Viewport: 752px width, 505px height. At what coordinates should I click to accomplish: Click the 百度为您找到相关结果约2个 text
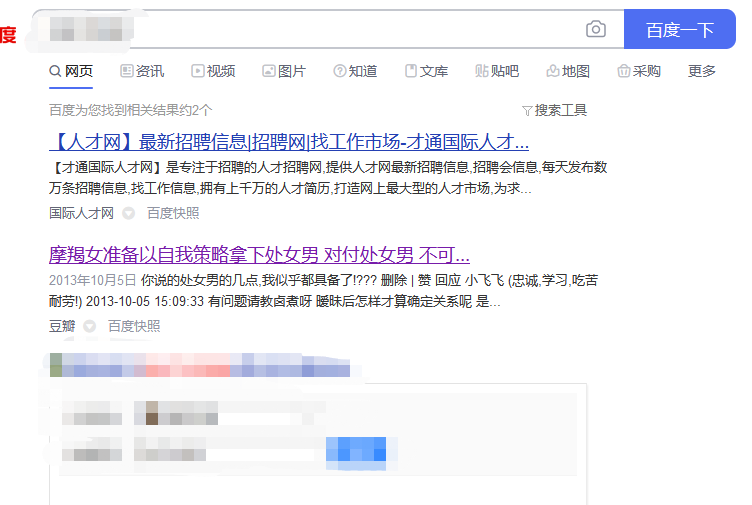tap(130, 110)
